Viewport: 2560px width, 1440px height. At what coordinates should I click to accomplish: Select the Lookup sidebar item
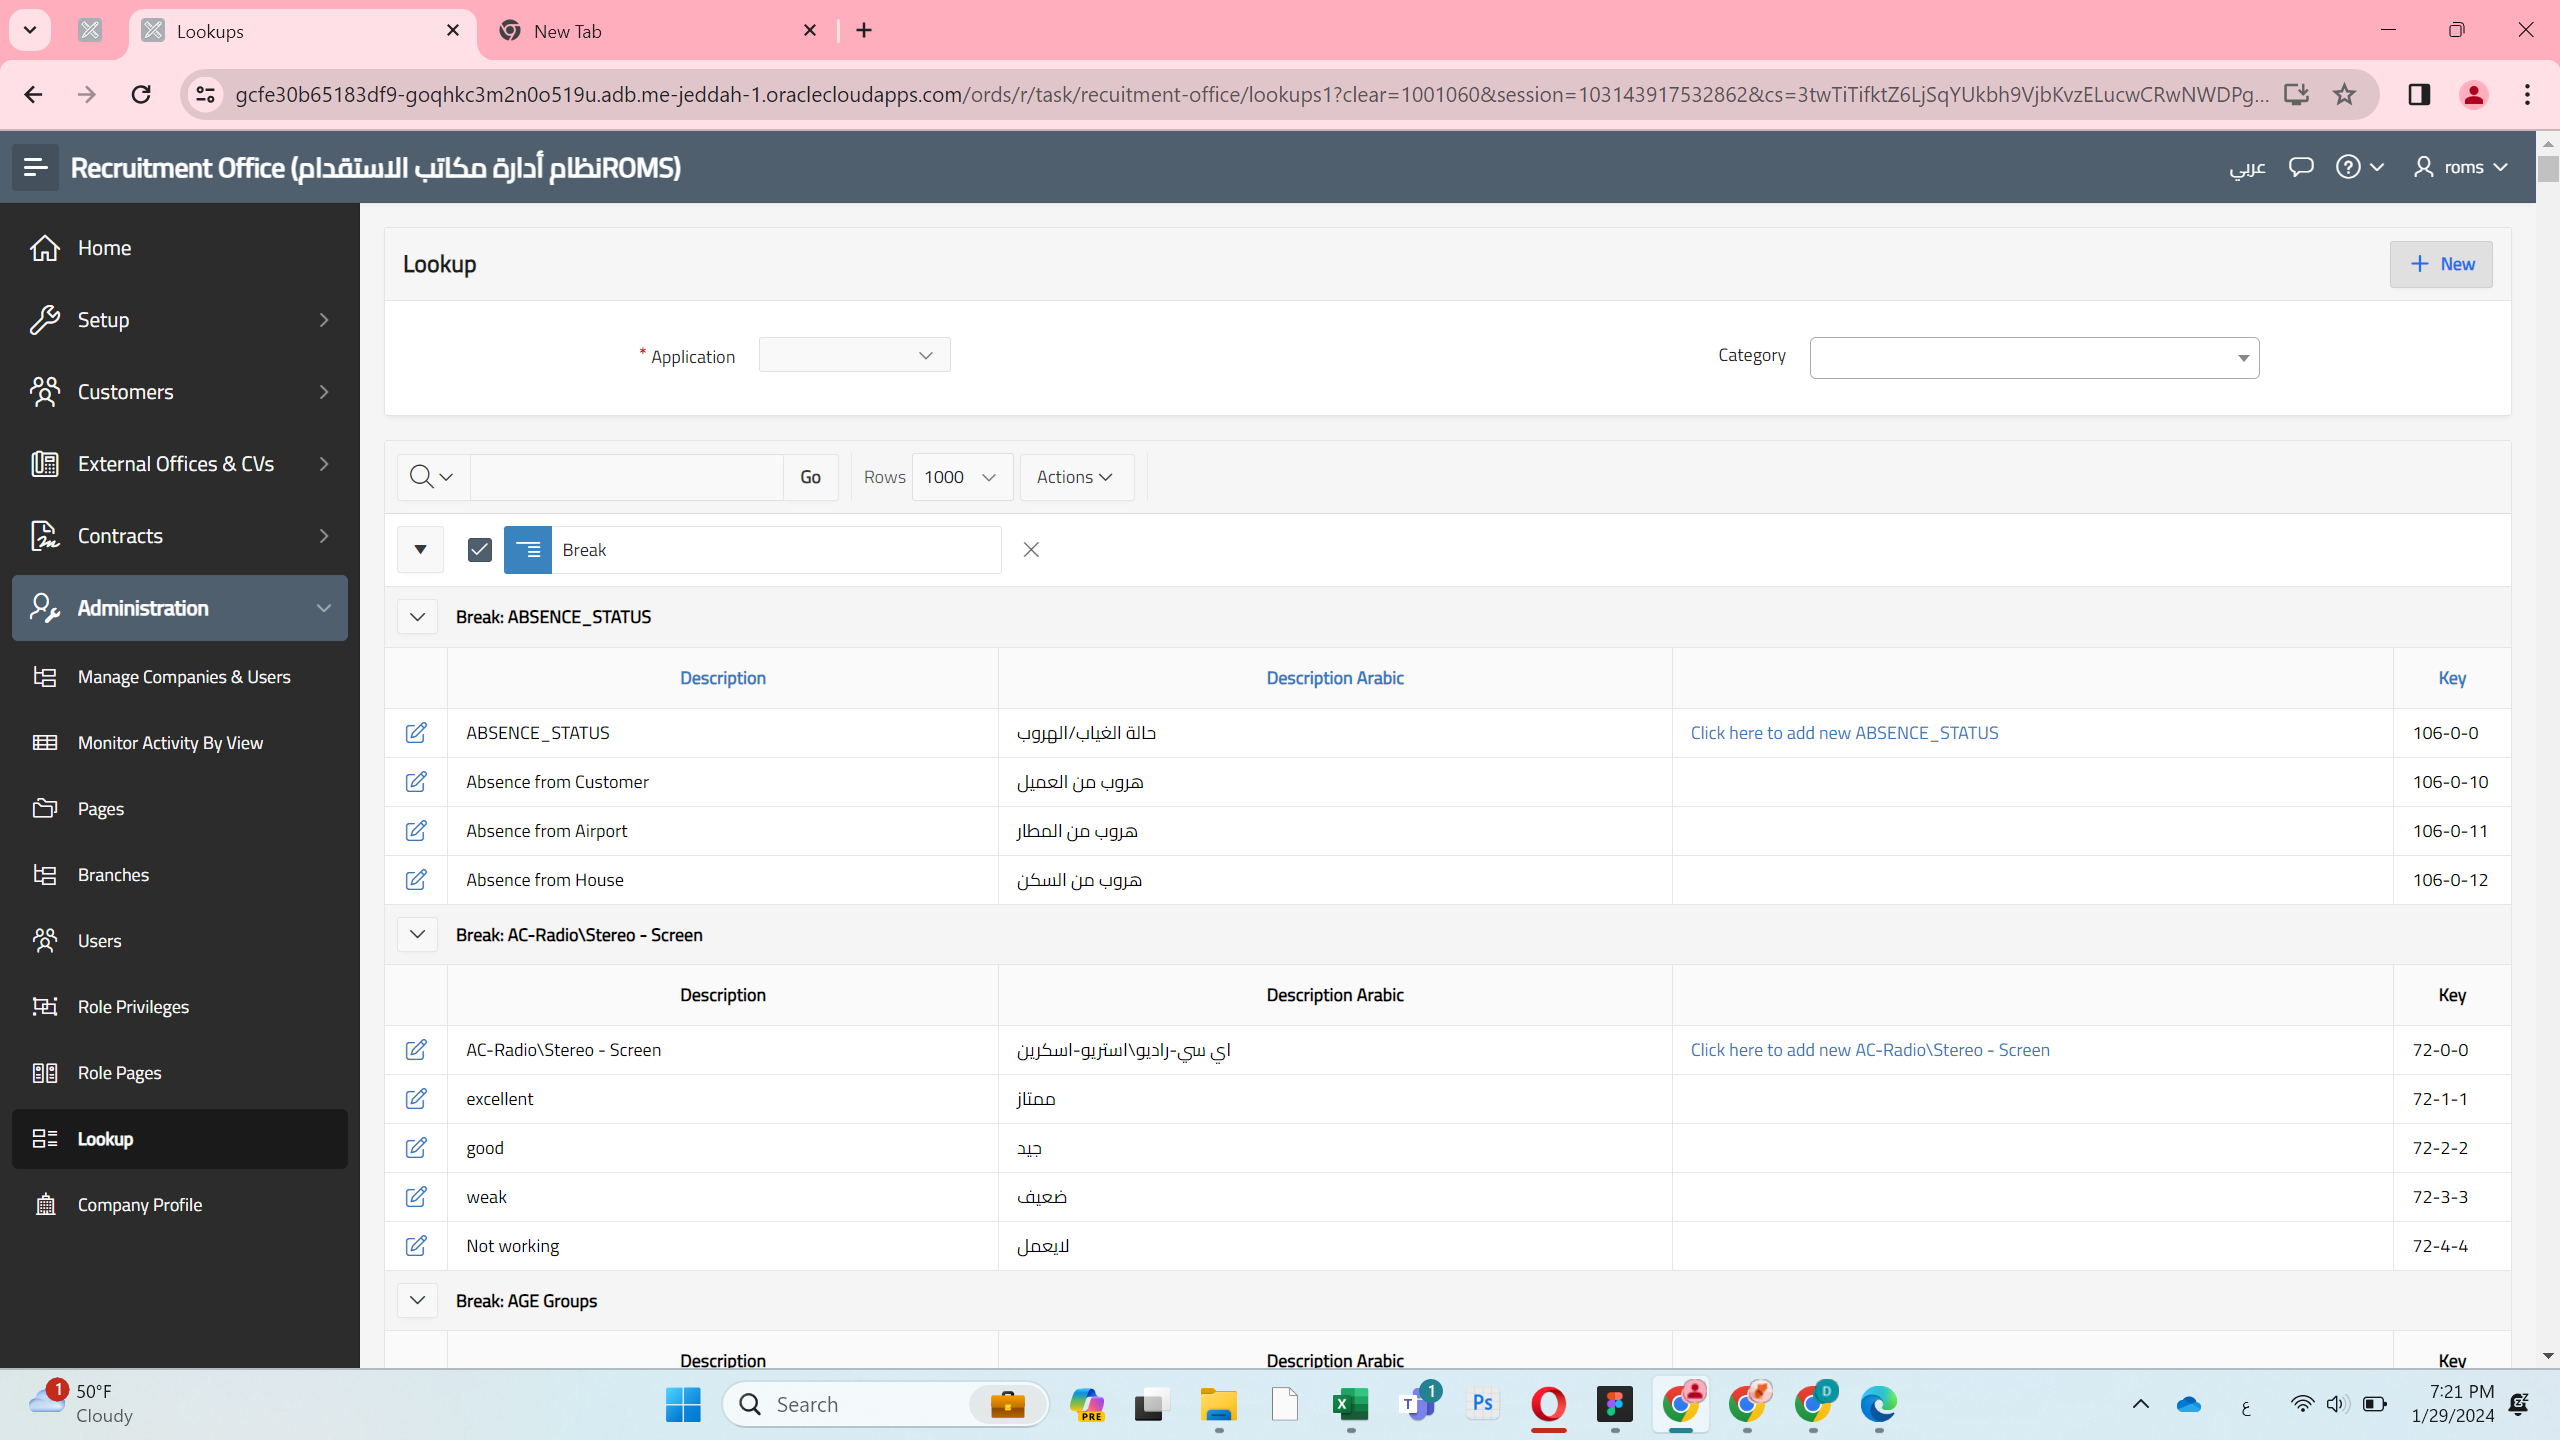pyautogui.click(x=180, y=1139)
